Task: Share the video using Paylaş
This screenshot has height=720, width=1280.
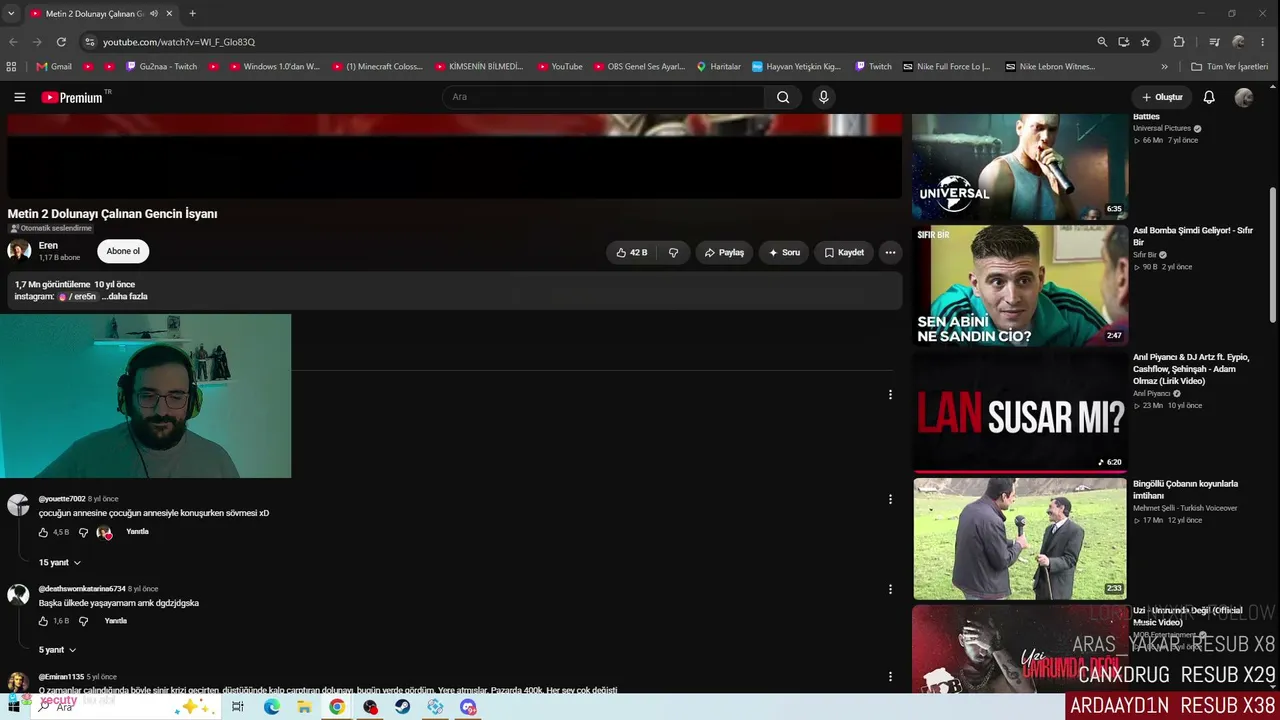Action: 724,253
